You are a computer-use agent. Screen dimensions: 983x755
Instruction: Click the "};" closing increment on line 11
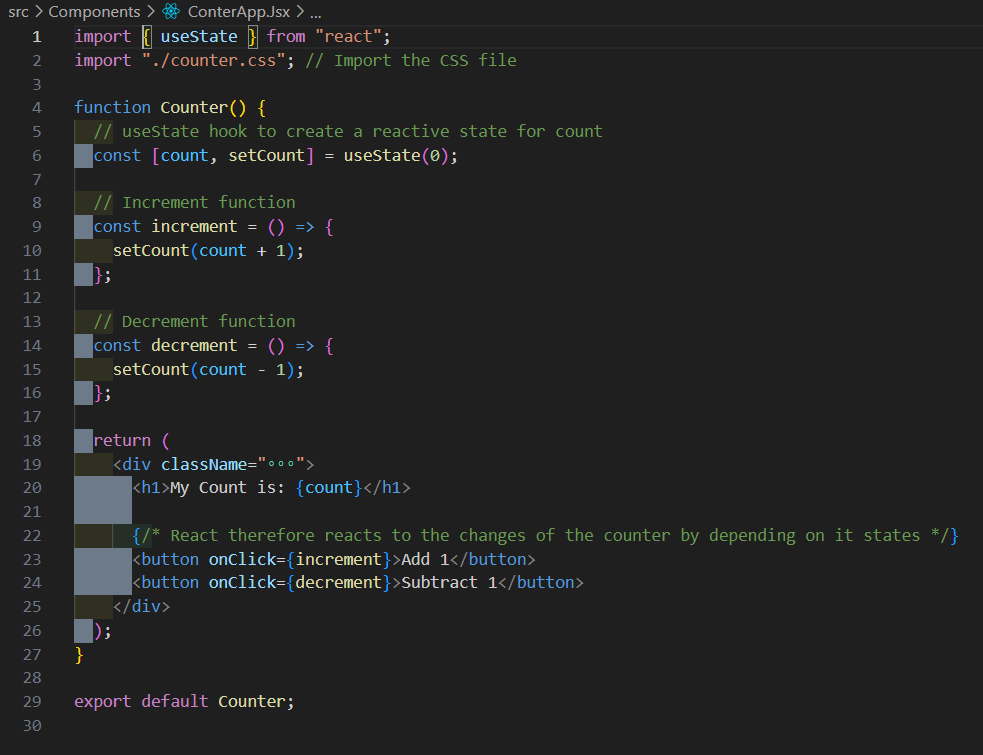pos(103,275)
